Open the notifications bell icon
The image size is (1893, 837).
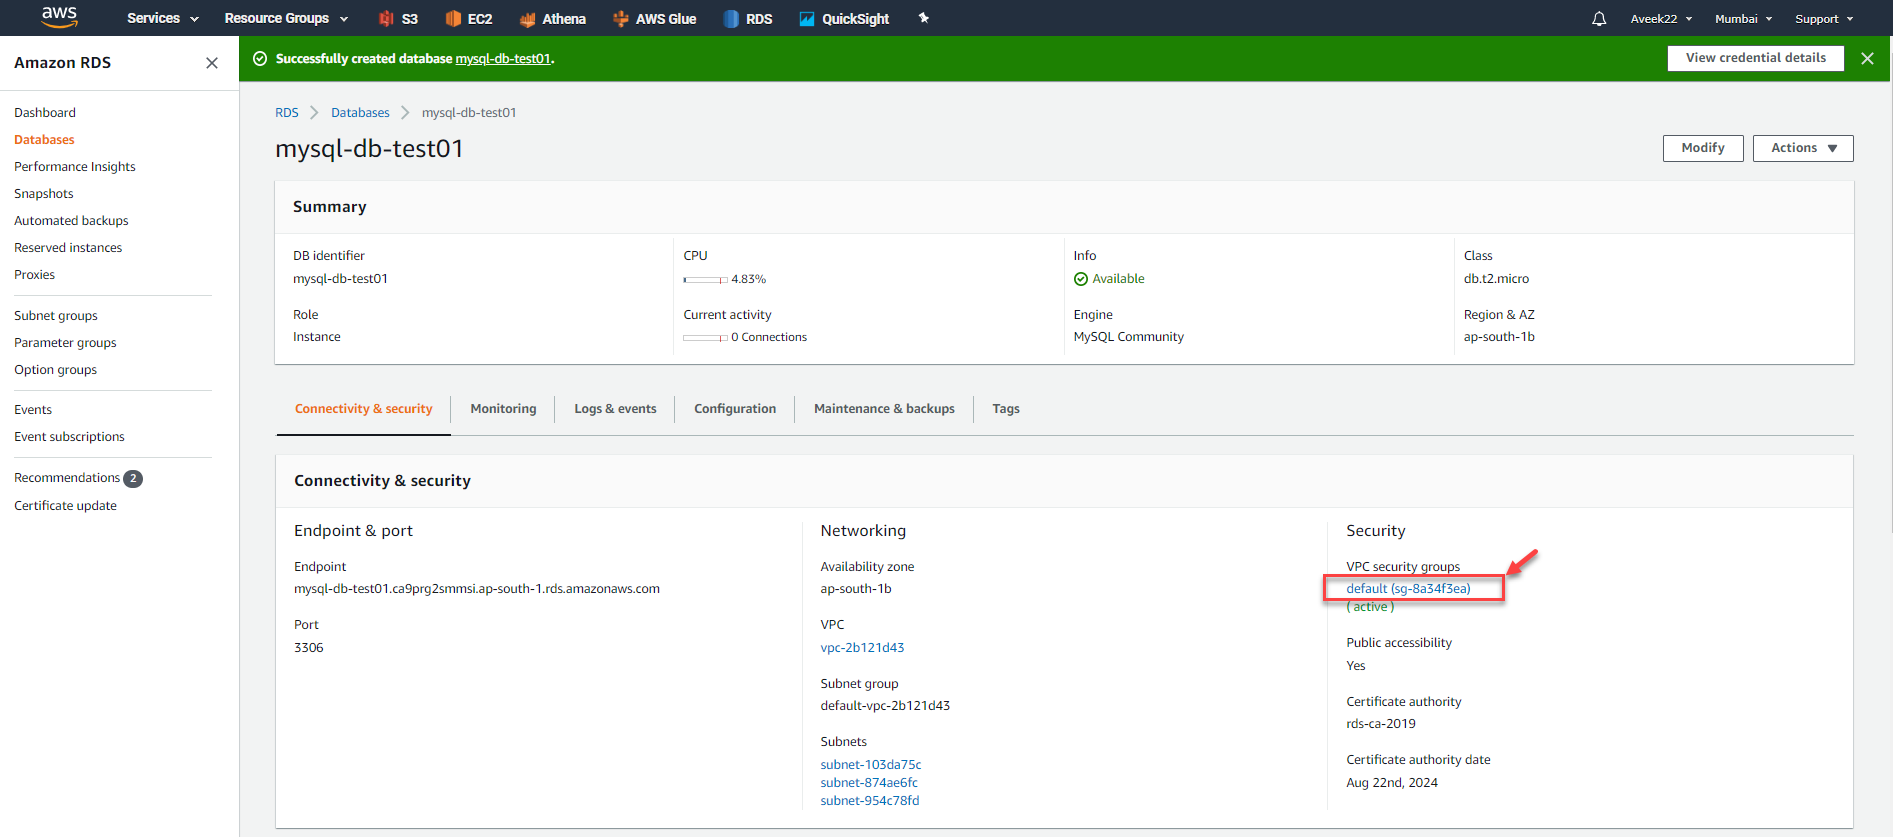pyautogui.click(x=1599, y=18)
